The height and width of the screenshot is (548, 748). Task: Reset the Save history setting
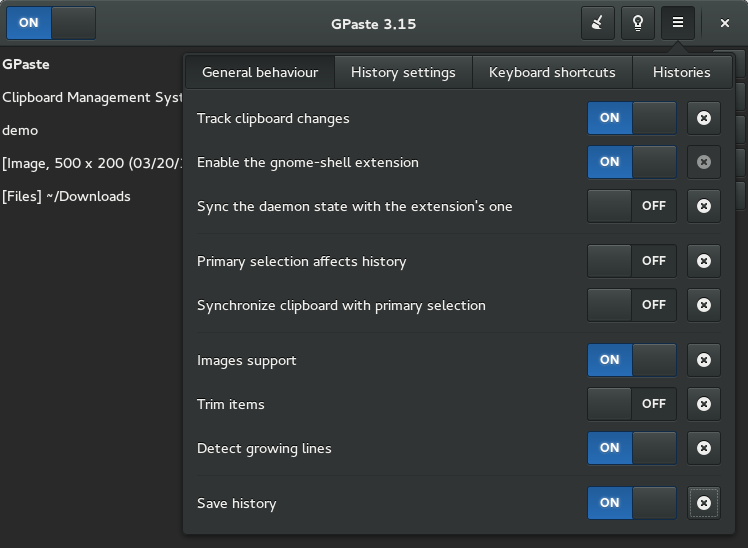point(704,503)
